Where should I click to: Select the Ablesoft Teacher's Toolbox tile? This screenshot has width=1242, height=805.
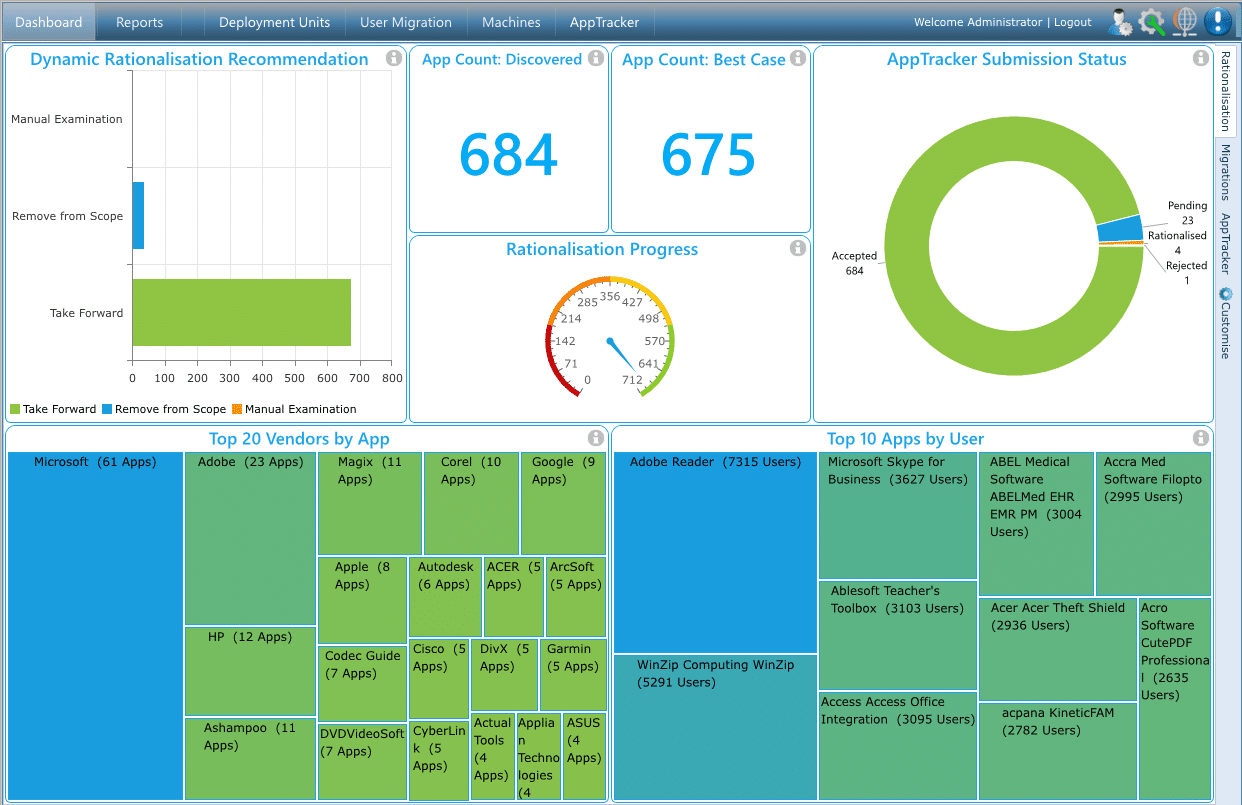coord(897,635)
